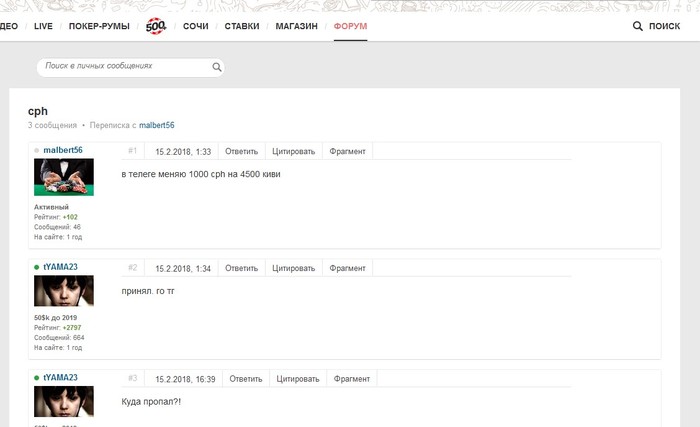
Task: Click the thread title 'cph'
Action: click(38, 111)
